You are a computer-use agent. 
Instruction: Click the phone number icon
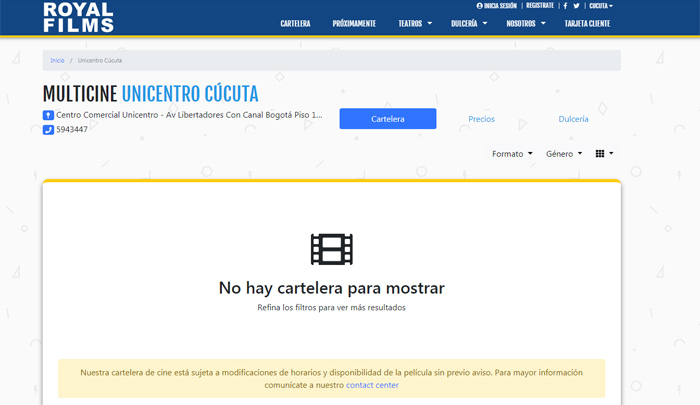[x=48, y=130]
